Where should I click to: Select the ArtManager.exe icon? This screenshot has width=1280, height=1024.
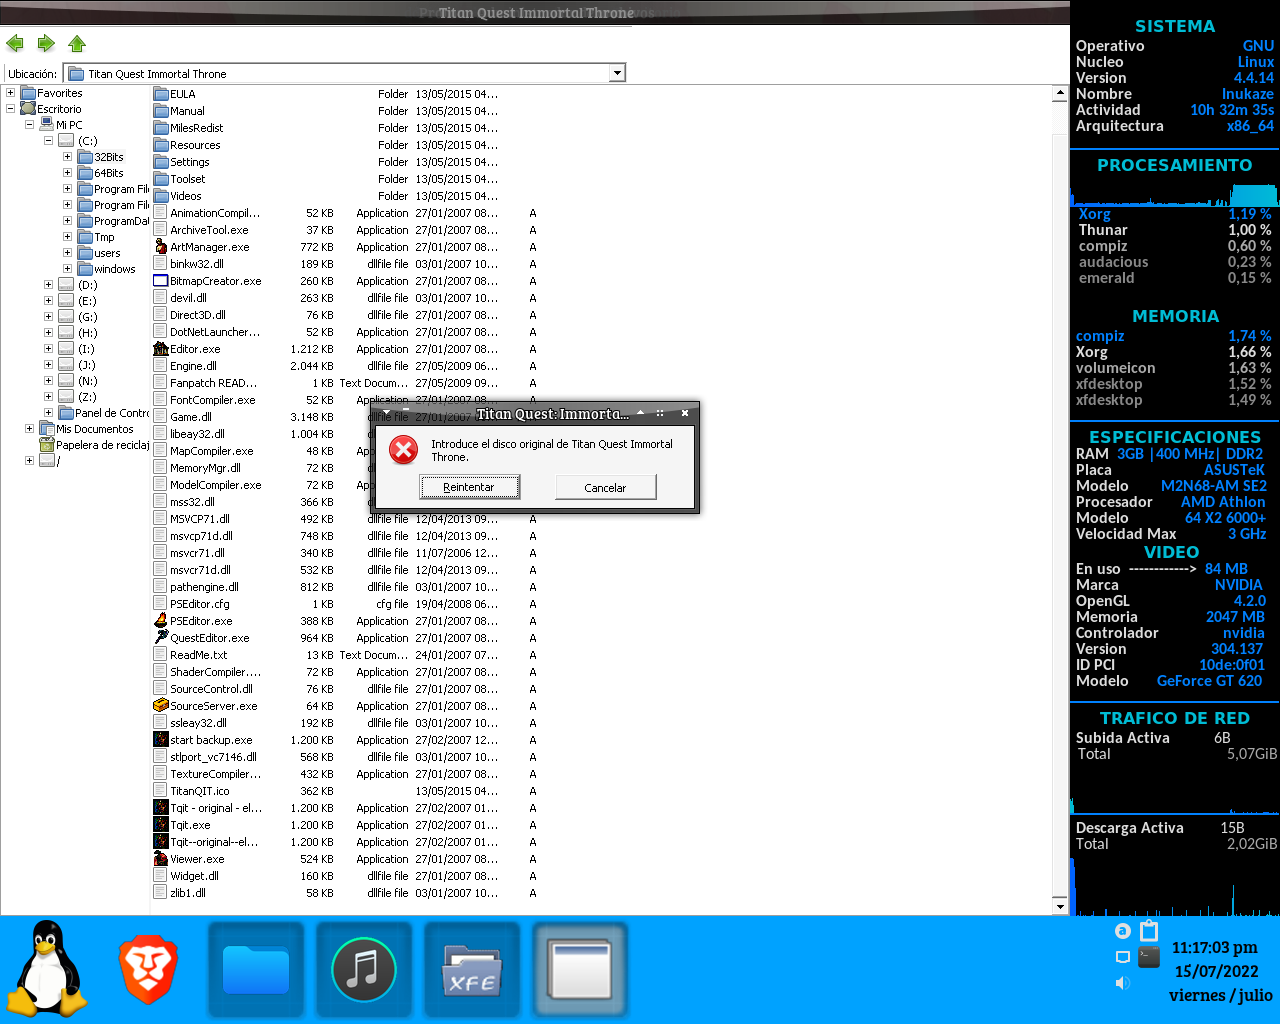161,247
